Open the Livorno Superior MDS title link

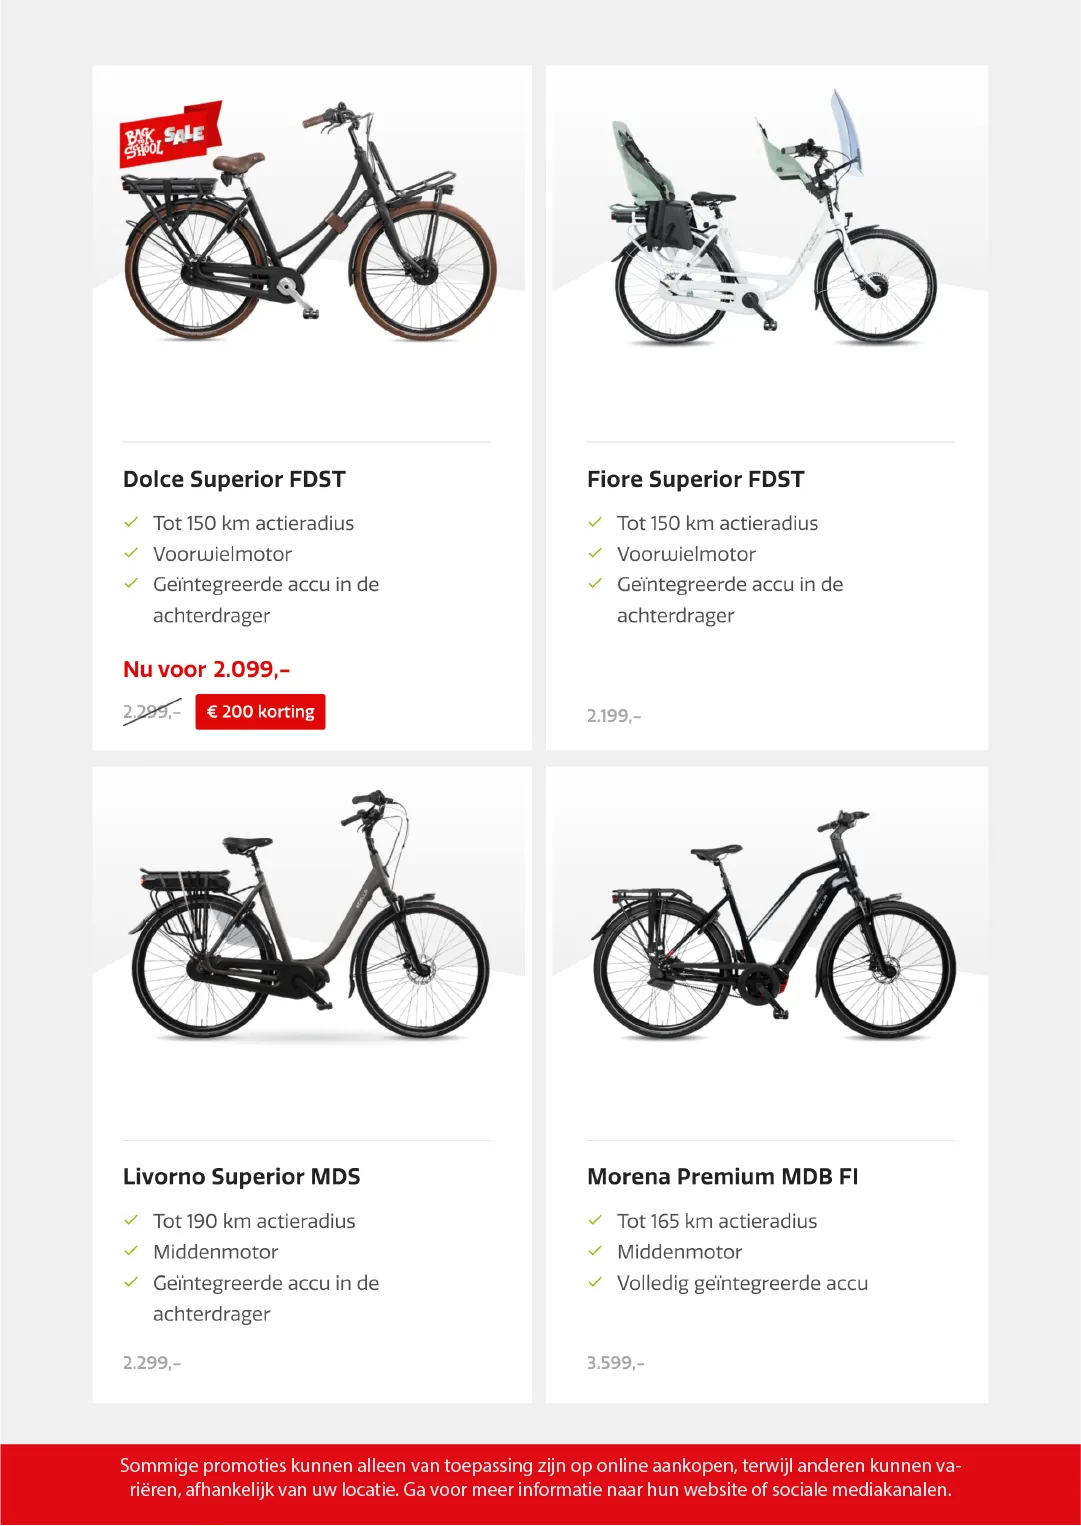[x=241, y=1177]
